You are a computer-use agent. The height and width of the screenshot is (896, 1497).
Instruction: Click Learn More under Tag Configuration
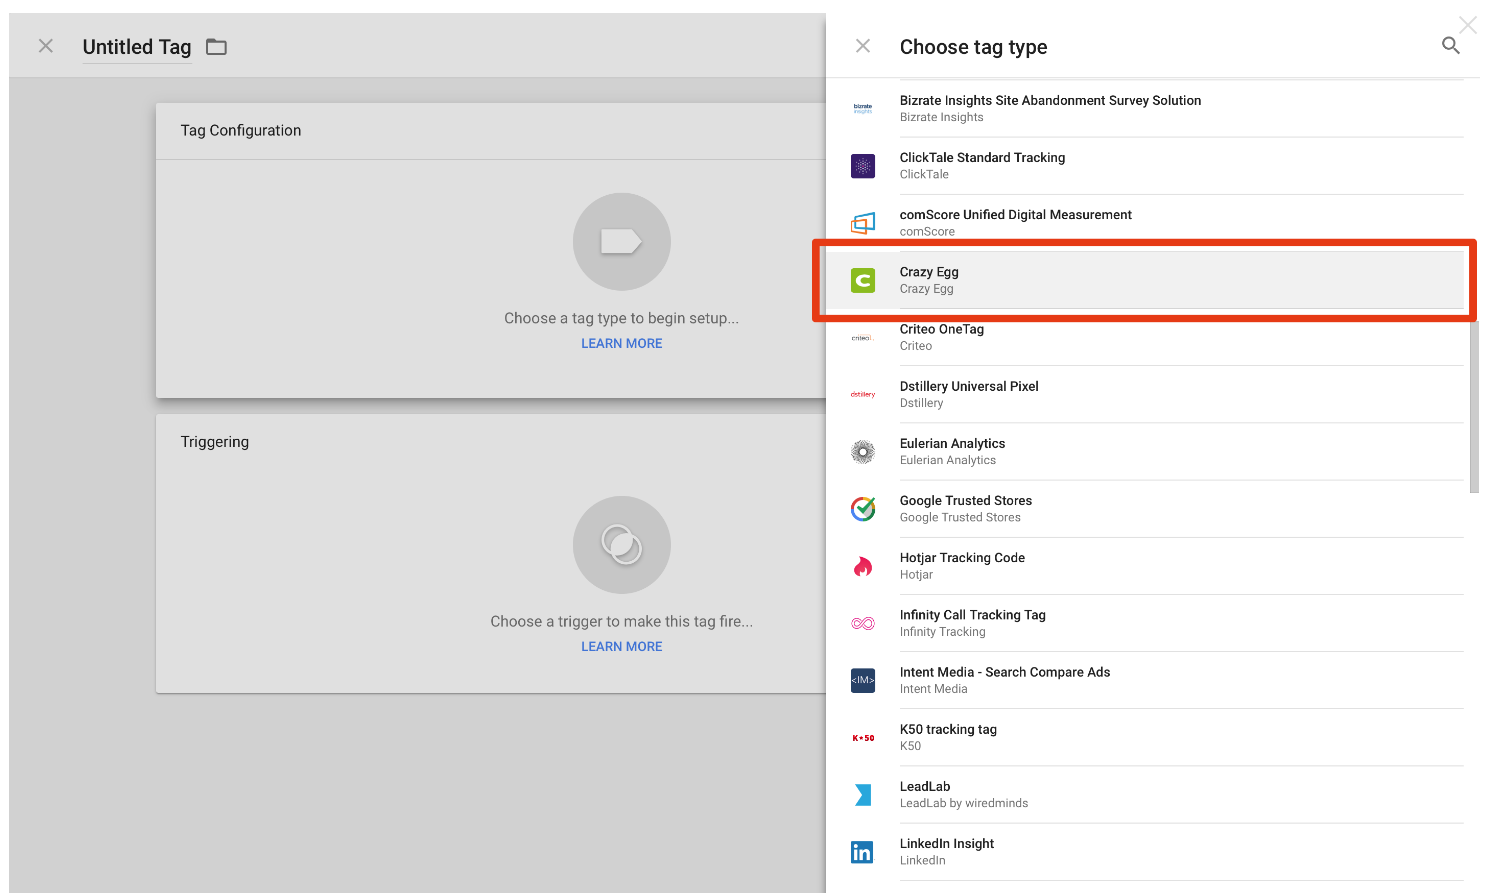622,343
